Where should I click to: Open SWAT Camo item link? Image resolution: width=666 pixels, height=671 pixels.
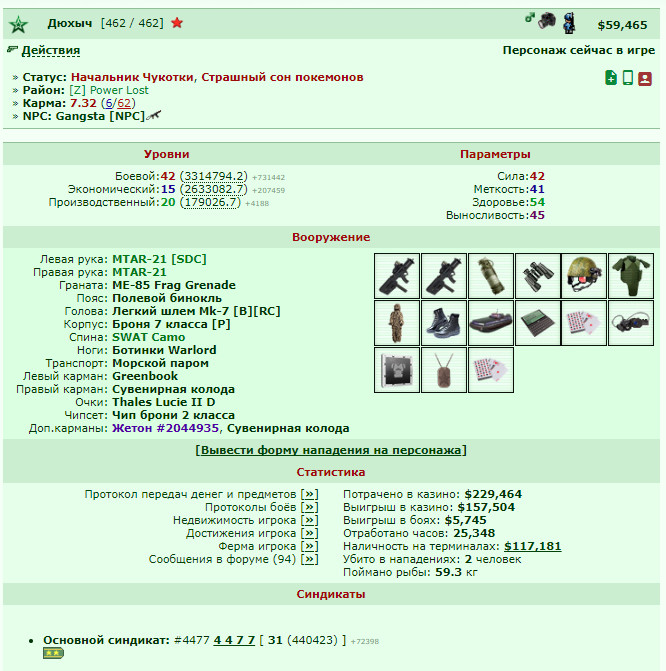coord(149,337)
